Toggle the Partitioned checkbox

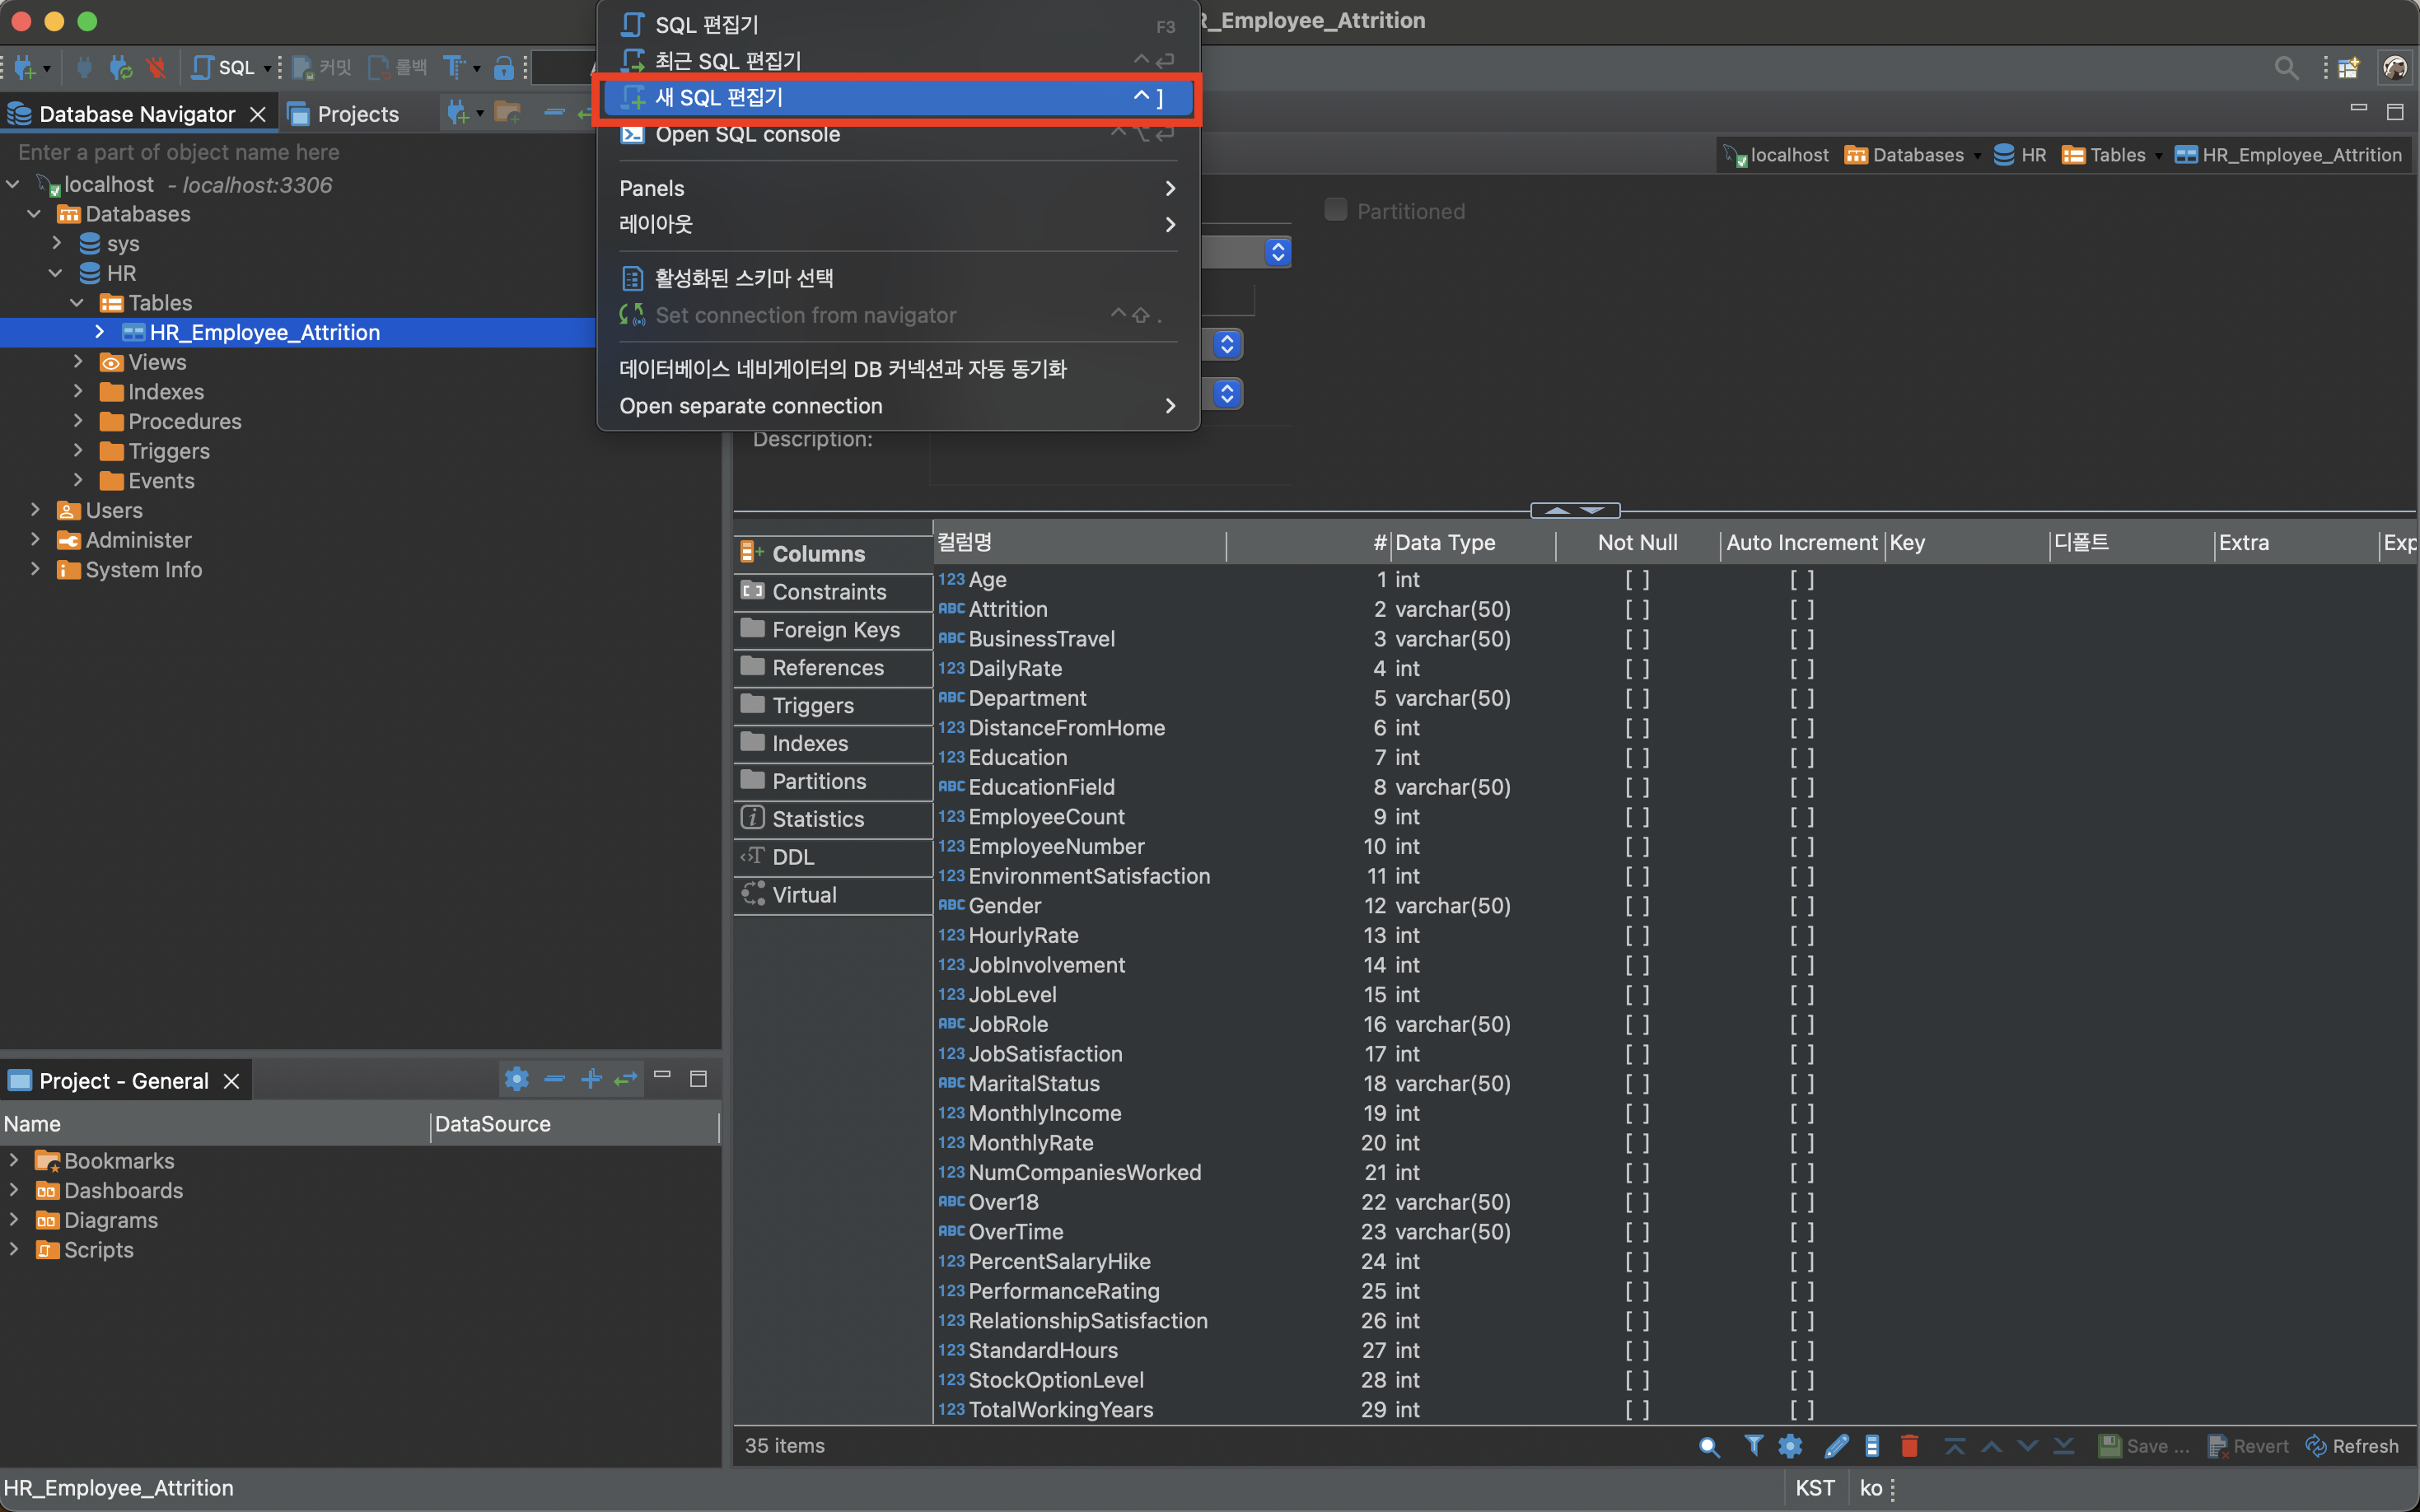1335,210
